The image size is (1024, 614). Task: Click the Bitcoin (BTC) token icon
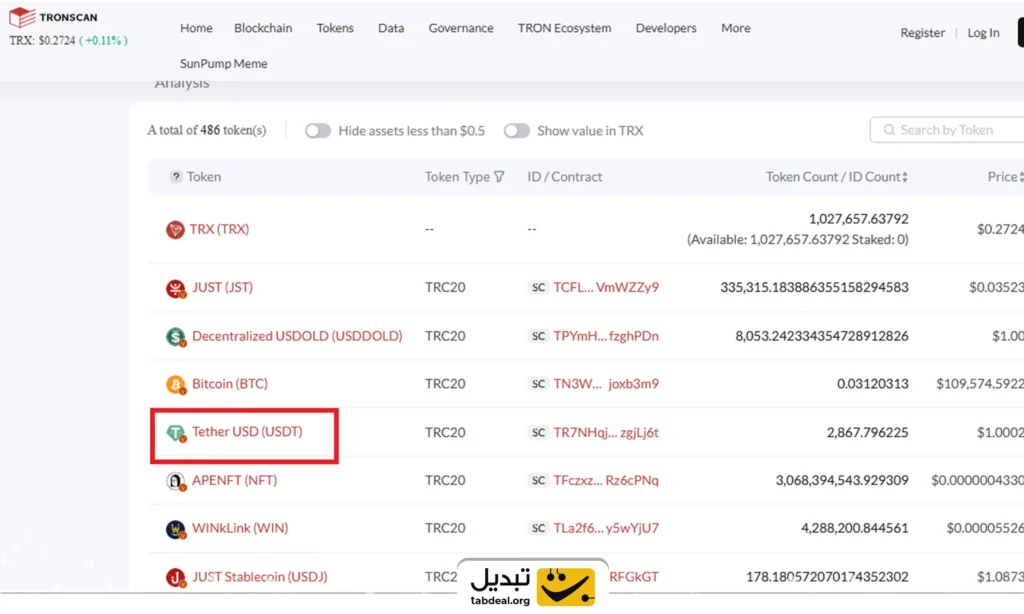click(x=175, y=384)
